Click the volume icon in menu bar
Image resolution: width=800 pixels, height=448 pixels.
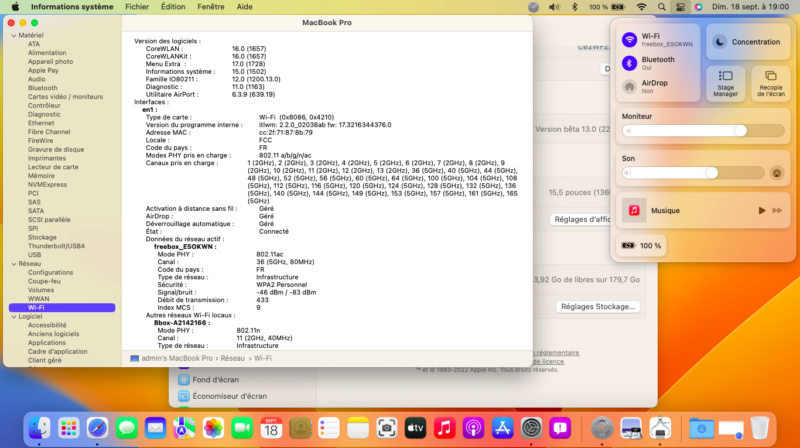[x=554, y=7]
